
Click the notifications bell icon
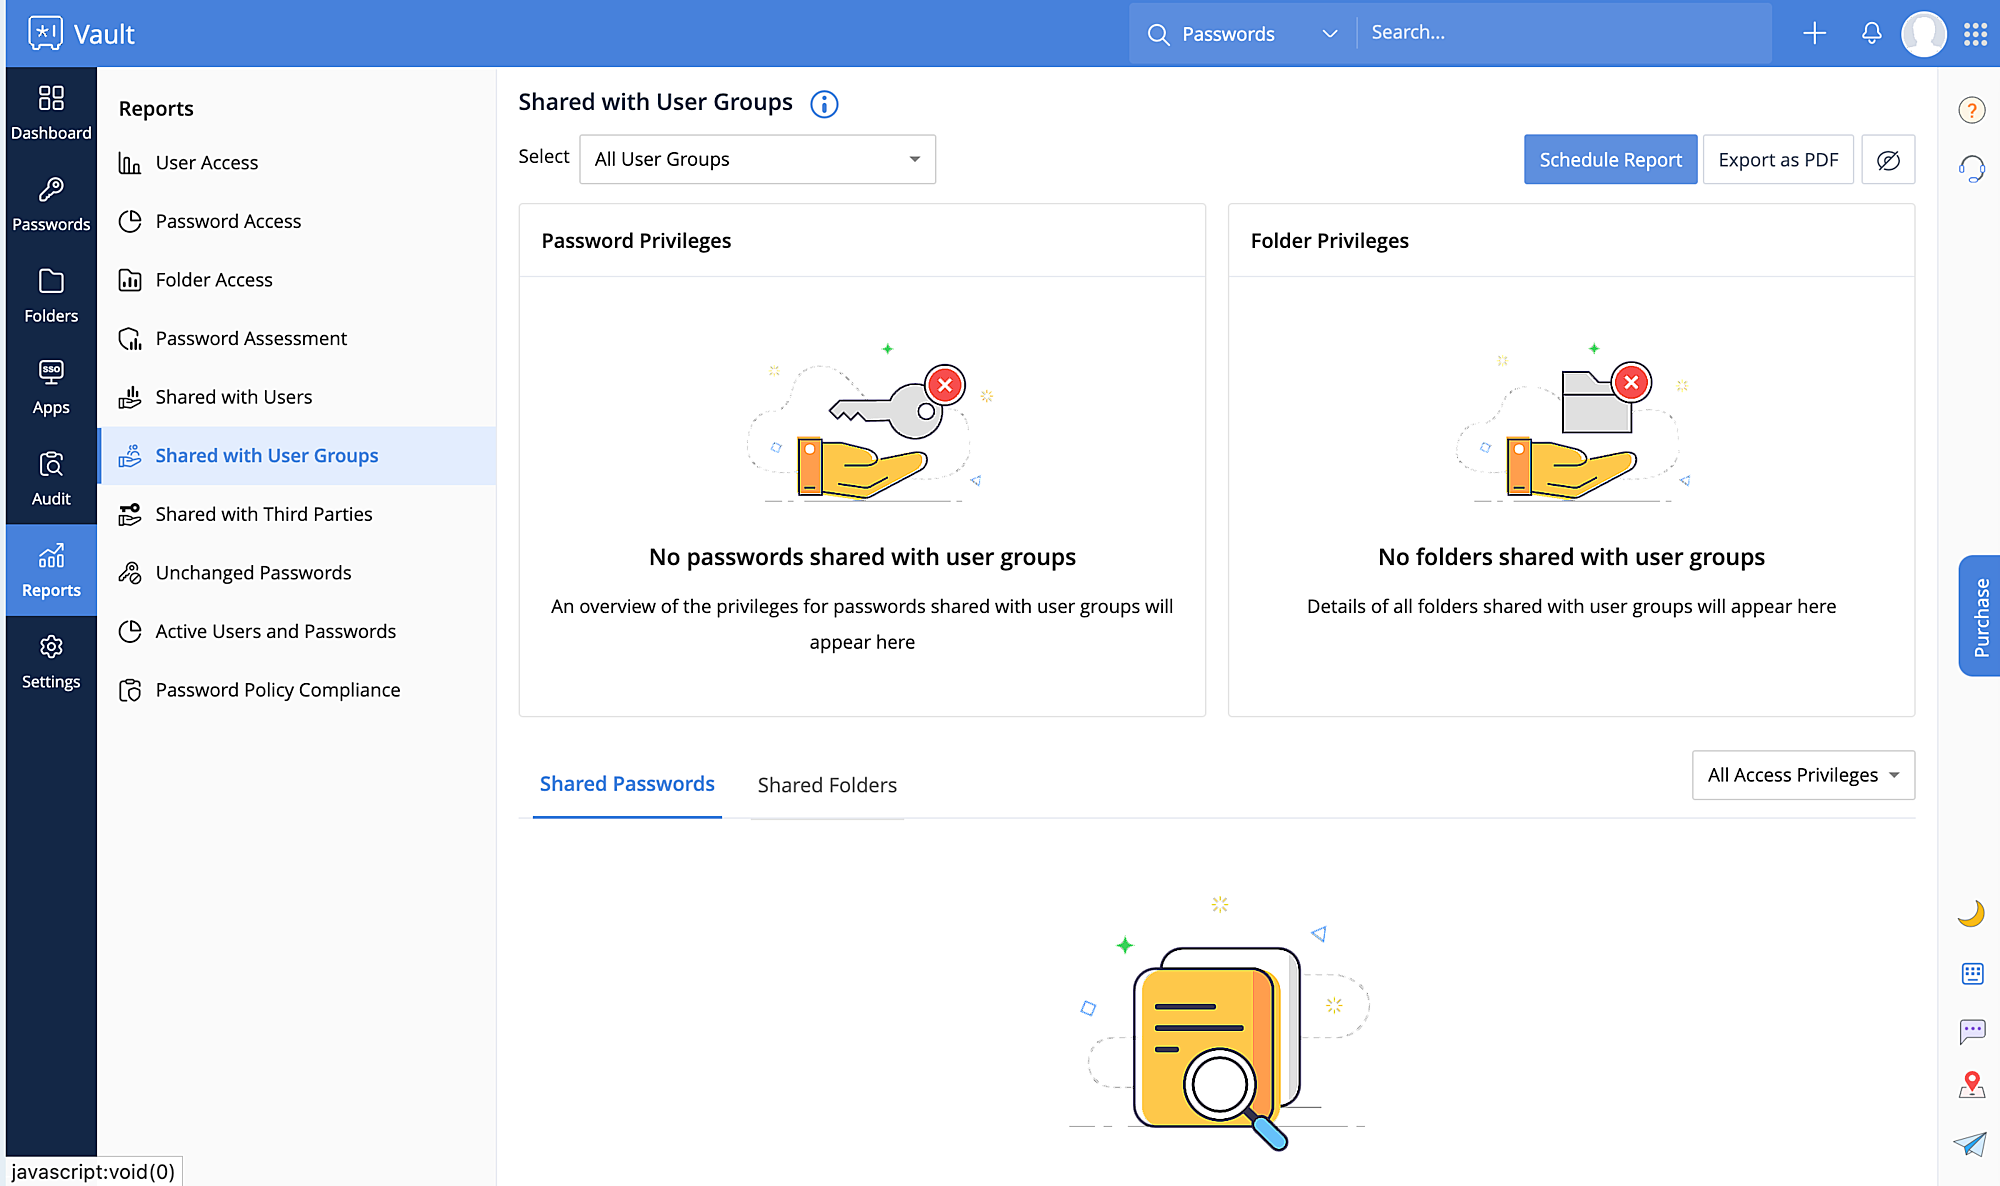(1871, 33)
